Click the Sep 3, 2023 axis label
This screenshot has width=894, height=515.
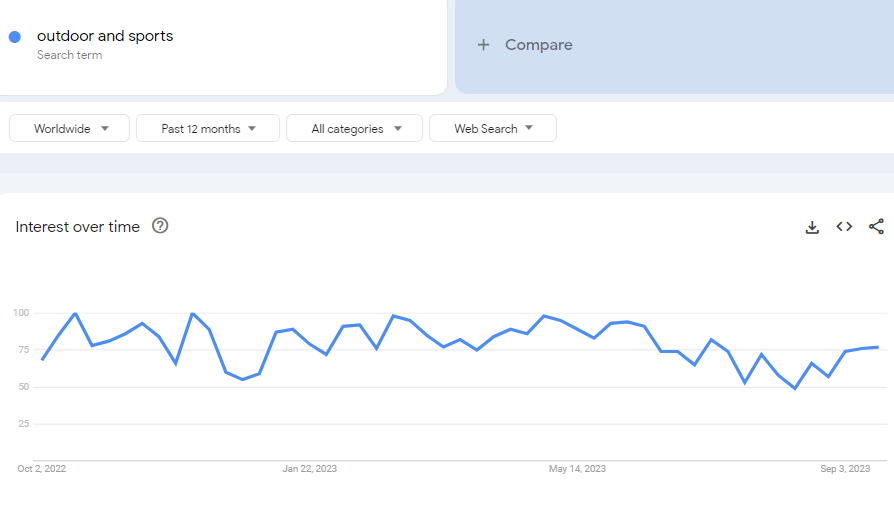point(845,468)
